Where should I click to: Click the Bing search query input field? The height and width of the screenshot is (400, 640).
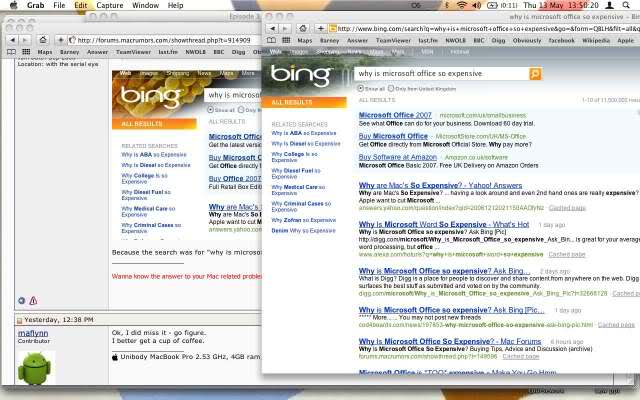click(x=442, y=73)
